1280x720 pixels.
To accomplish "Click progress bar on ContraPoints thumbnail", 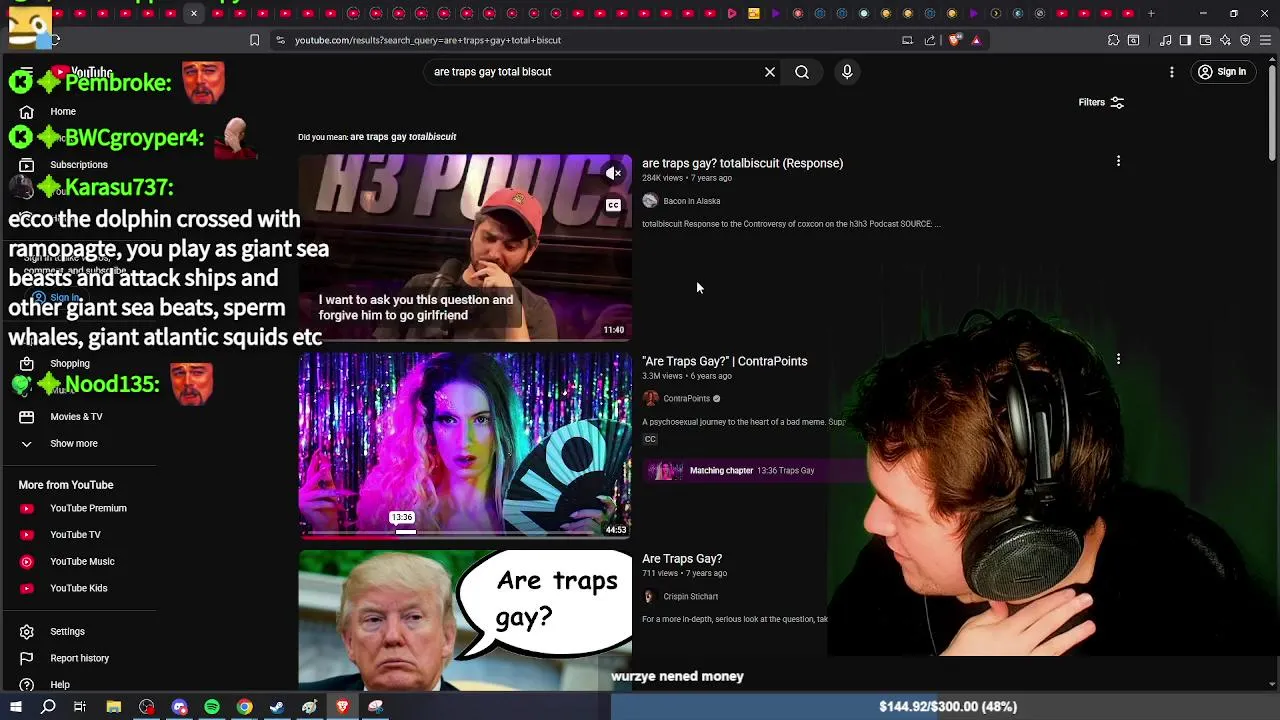I will (465, 533).
